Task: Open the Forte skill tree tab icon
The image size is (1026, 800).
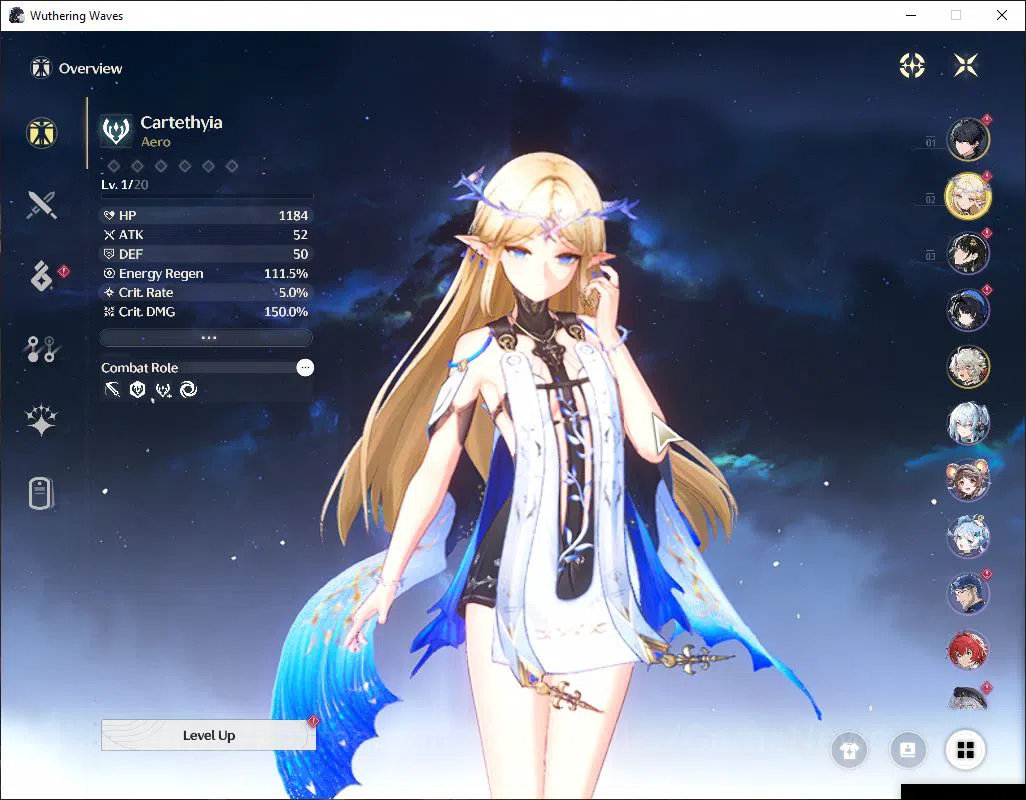Action: pos(41,349)
